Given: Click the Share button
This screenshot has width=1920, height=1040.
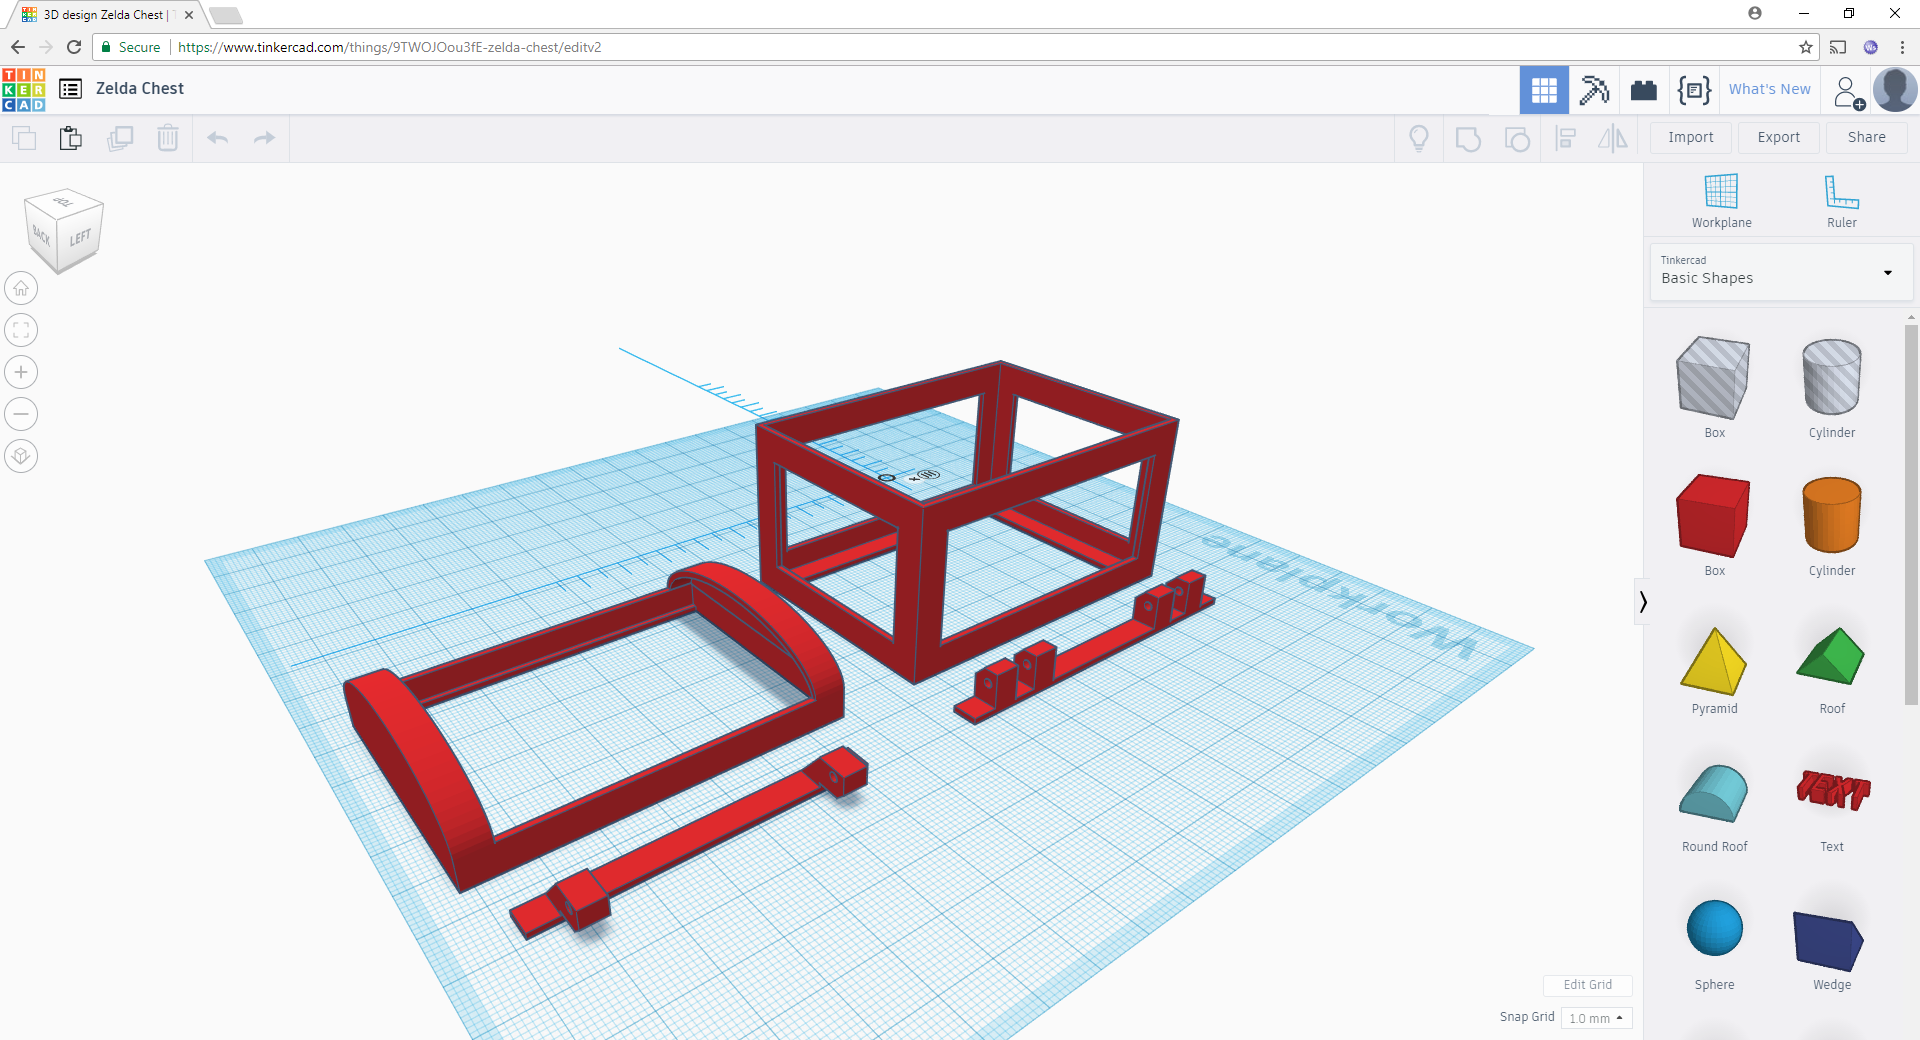Looking at the screenshot, I should click(x=1866, y=137).
